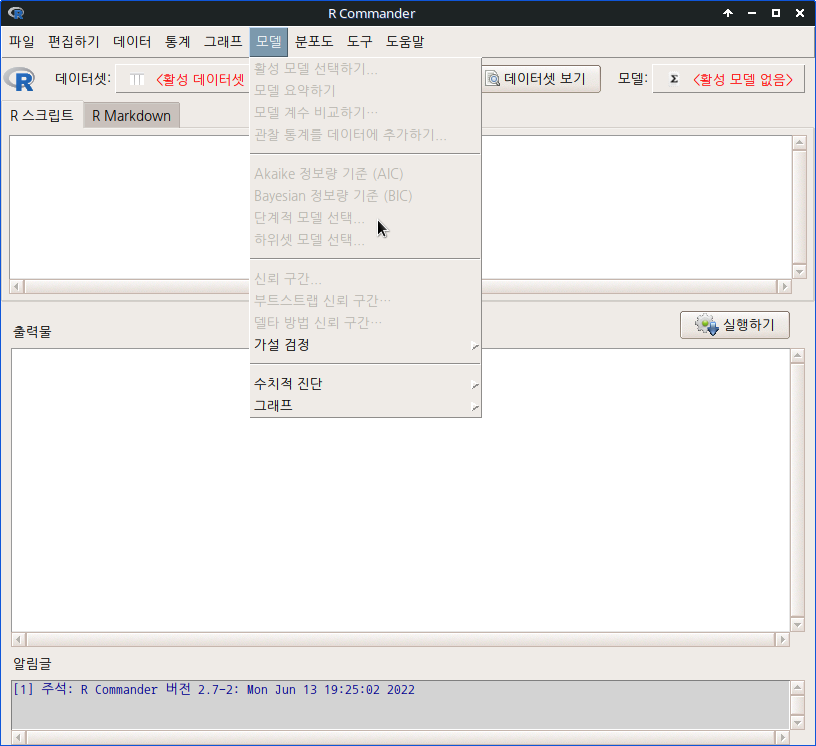The height and width of the screenshot is (746, 816).
Task: Click the R logo icon beside 데이터셋
Action: (20, 79)
